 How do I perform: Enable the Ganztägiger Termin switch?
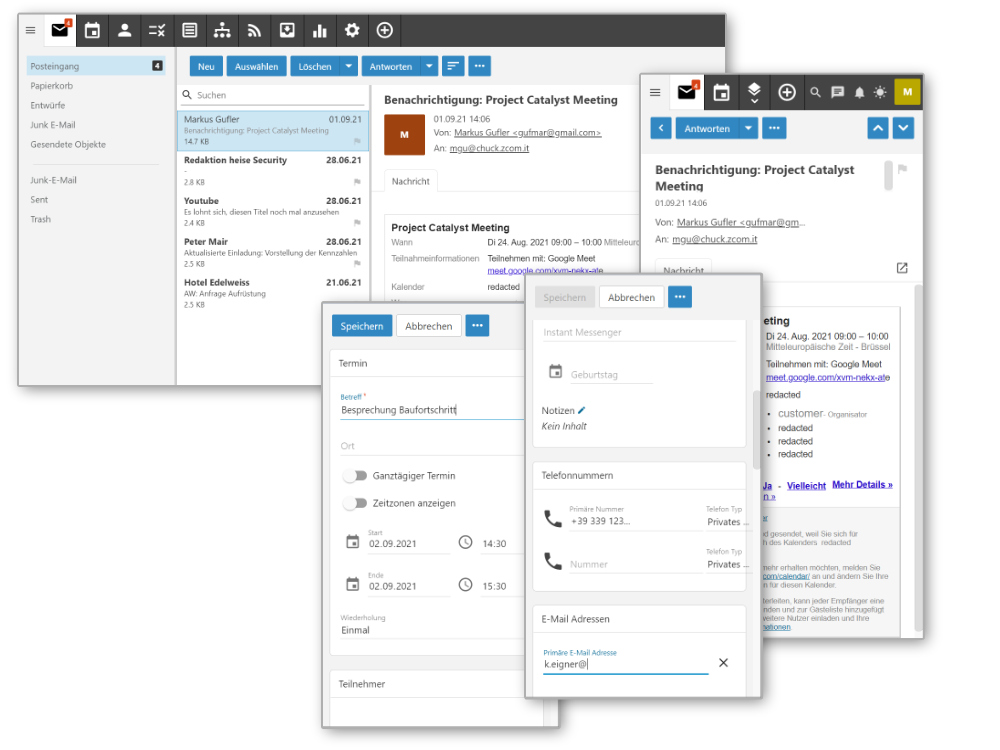pyautogui.click(x=355, y=476)
